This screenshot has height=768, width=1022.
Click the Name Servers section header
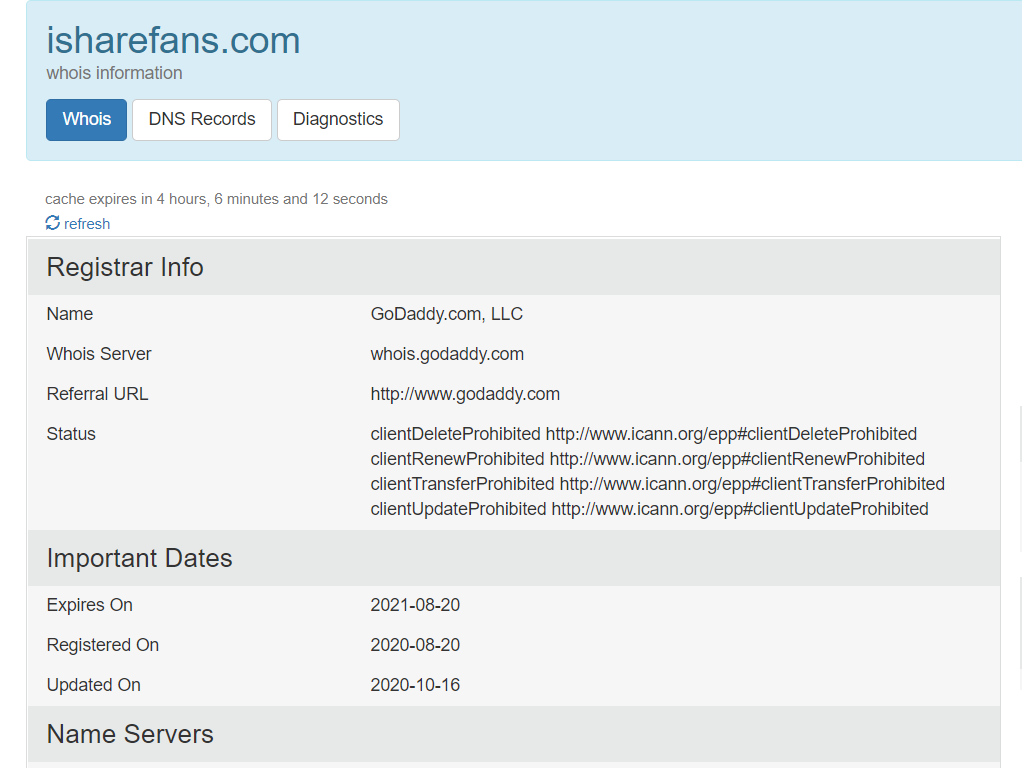tap(130, 734)
